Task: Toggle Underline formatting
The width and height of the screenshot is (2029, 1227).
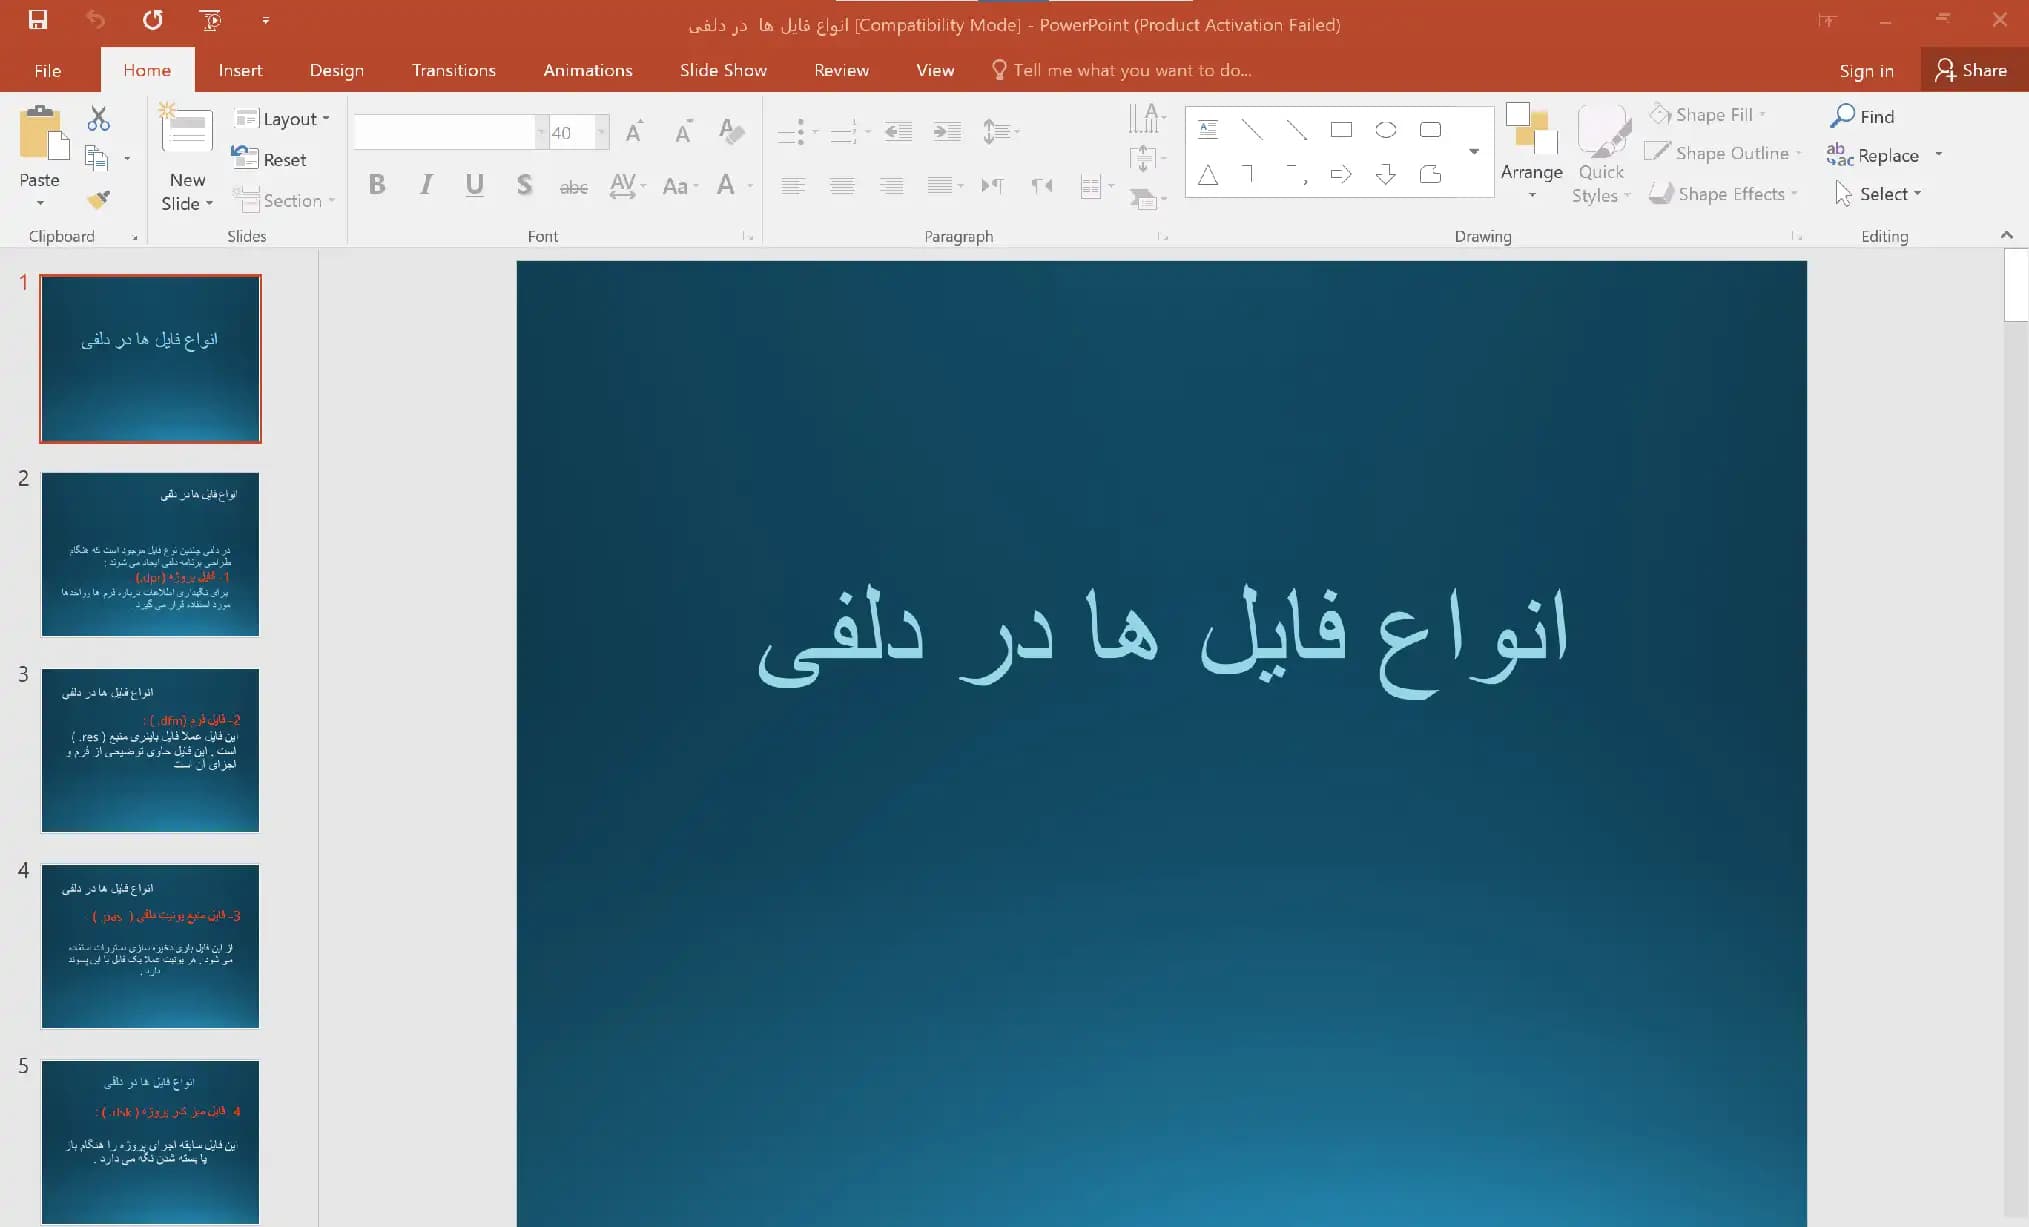Action: (x=475, y=185)
